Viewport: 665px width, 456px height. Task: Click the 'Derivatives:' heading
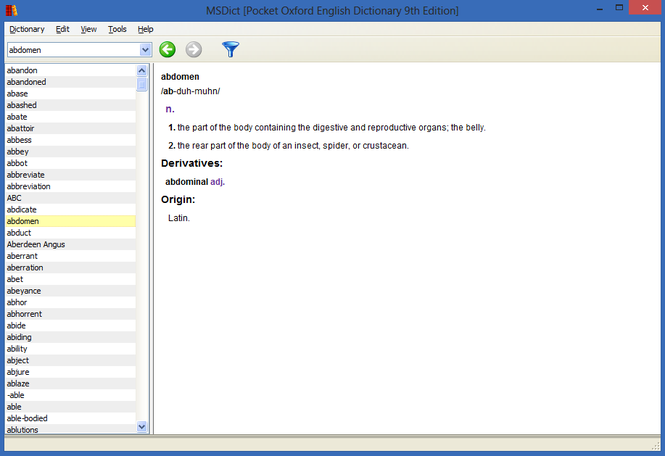point(192,163)
